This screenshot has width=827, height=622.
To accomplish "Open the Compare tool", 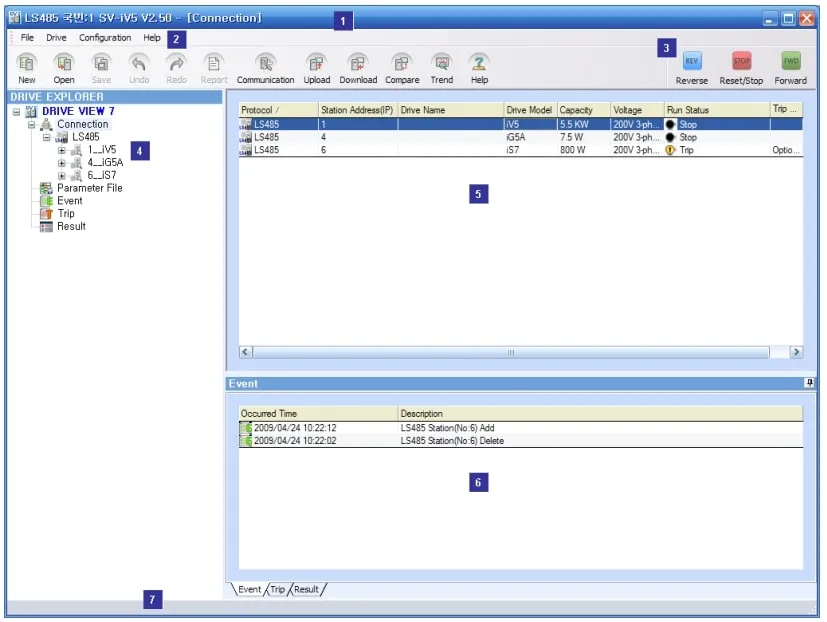I will (x=402, y=63).
